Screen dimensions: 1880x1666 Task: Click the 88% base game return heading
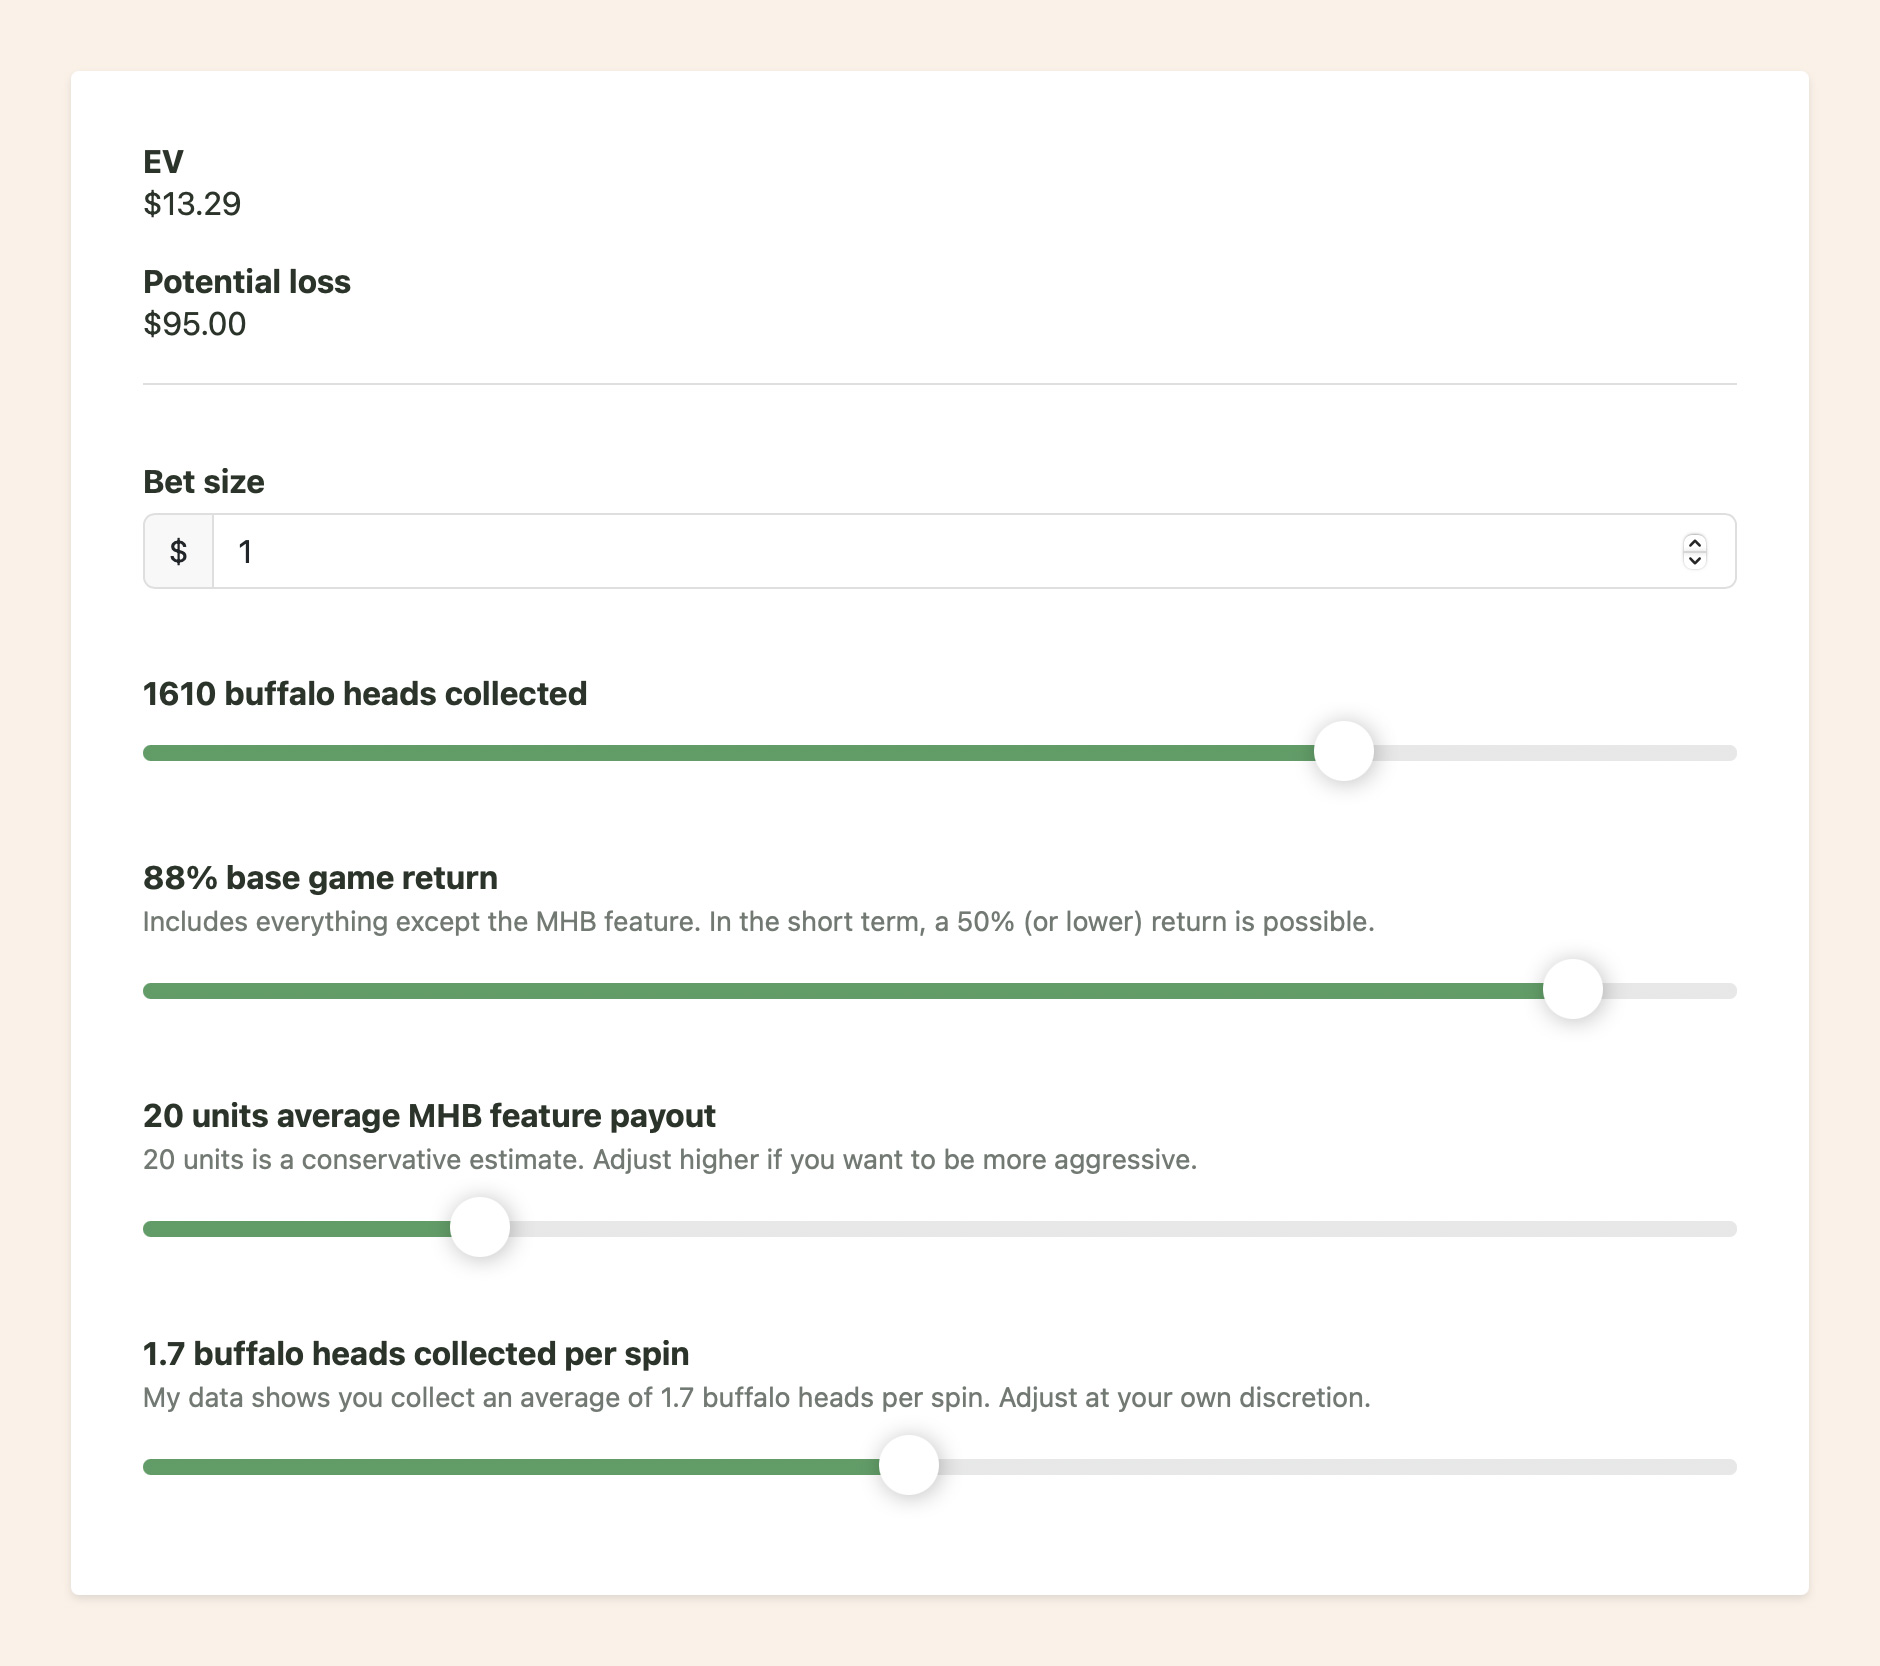click(320, 877)
